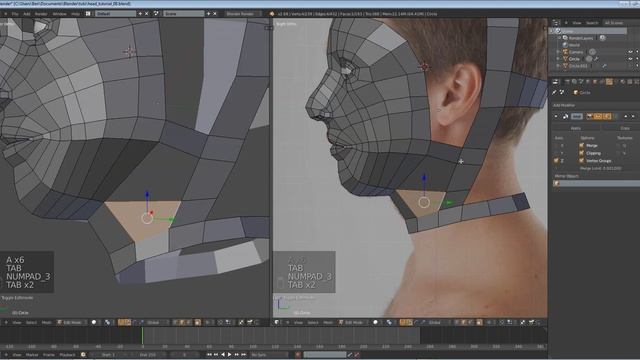This screenshot has height=360, width=640.
Task: Delete current screen layout with X
Action: pos(147,14)
